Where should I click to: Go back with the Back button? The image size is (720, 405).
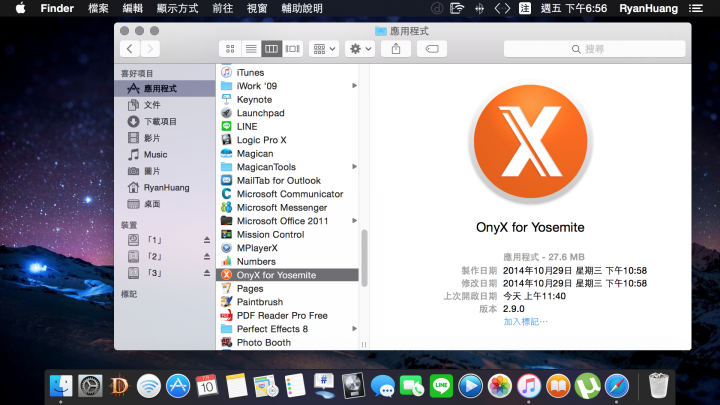point(130,49)
